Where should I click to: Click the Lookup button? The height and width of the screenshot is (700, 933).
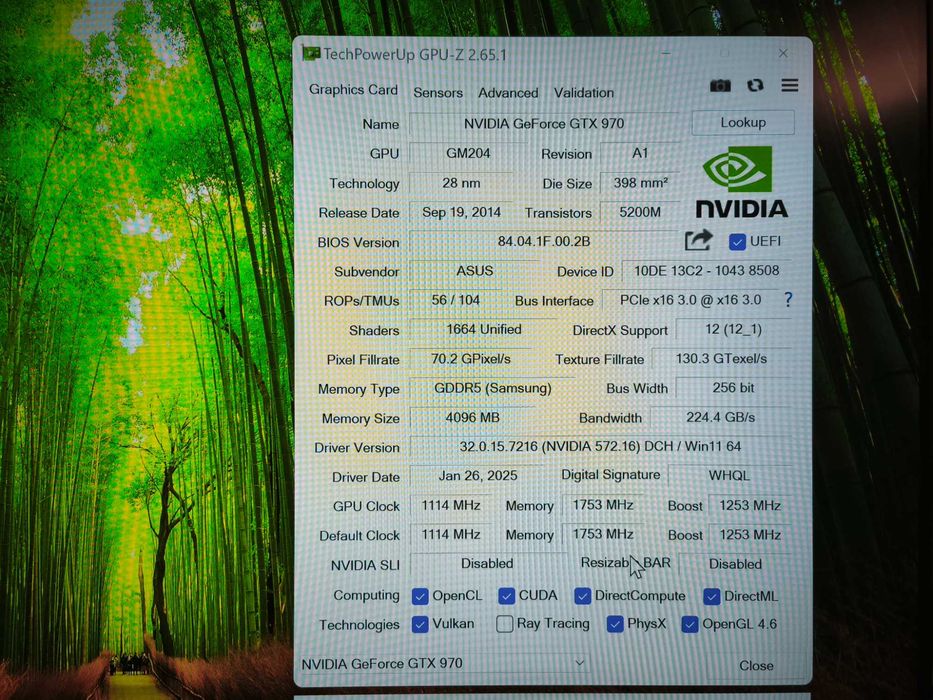click(x=743, y=123)
